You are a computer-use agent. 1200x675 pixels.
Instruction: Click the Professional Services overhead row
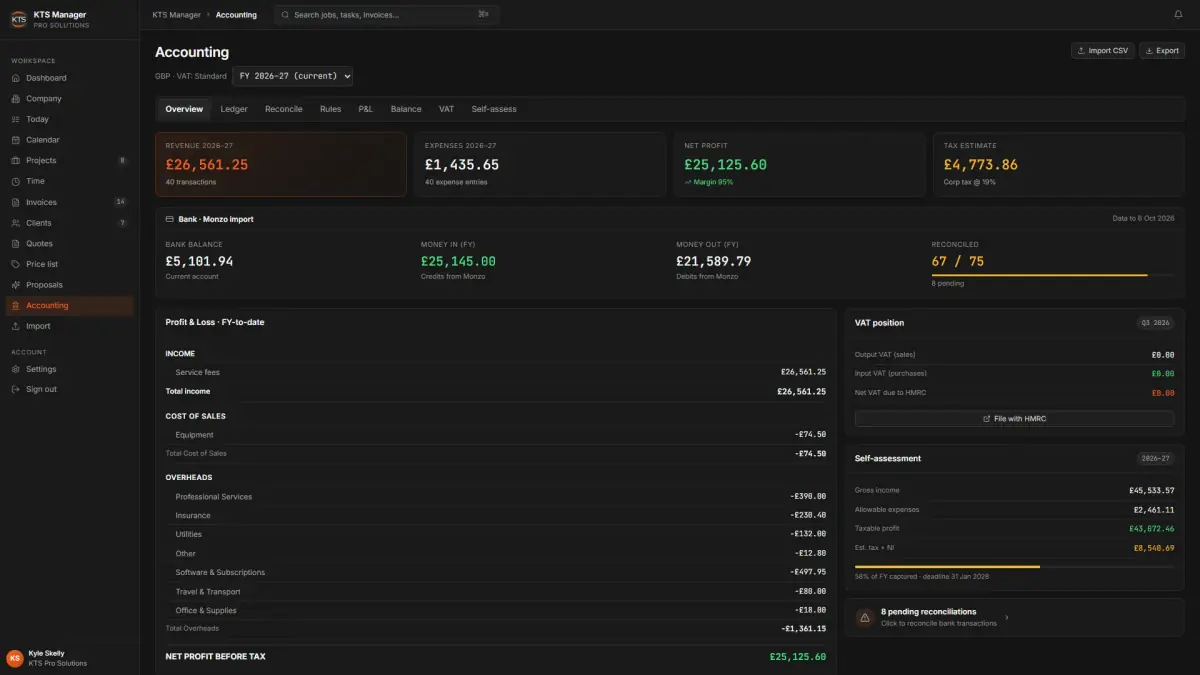pos(496,497)
